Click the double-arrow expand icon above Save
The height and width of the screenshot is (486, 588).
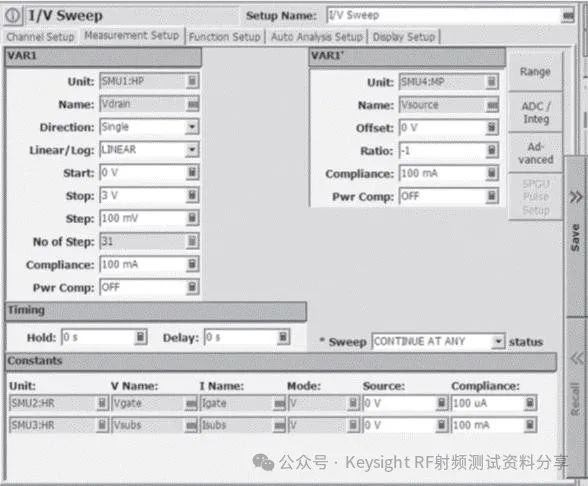coord(576,197)
